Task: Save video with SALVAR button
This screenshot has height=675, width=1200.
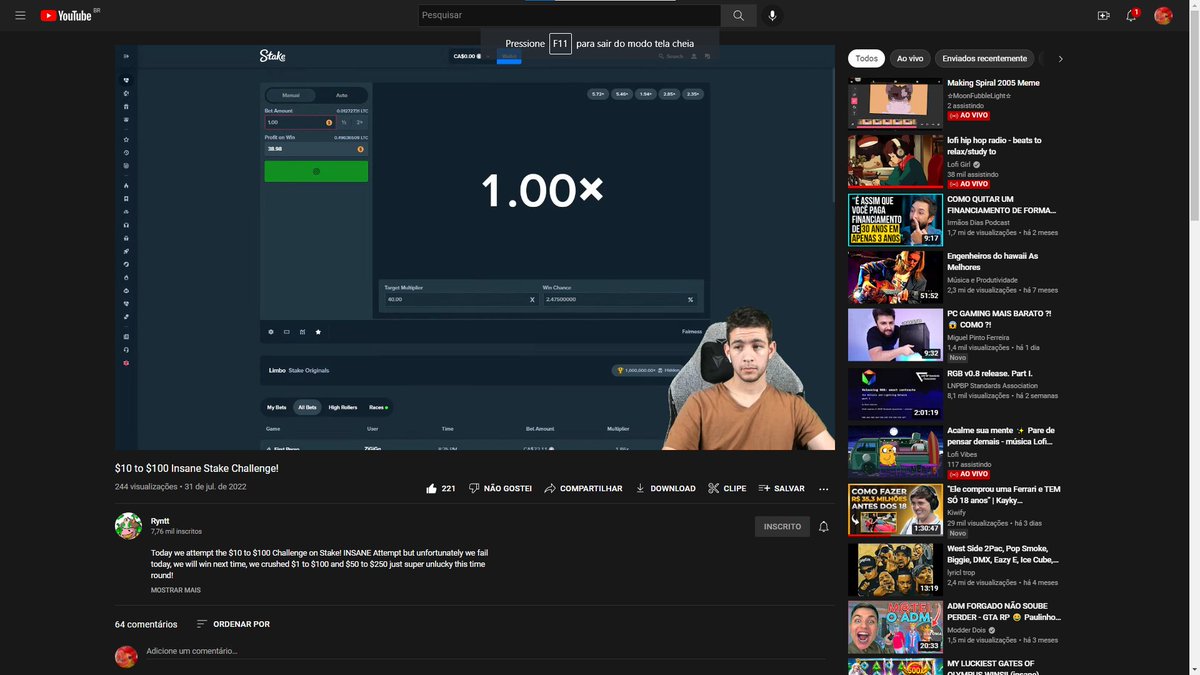Action: [781, 489]
